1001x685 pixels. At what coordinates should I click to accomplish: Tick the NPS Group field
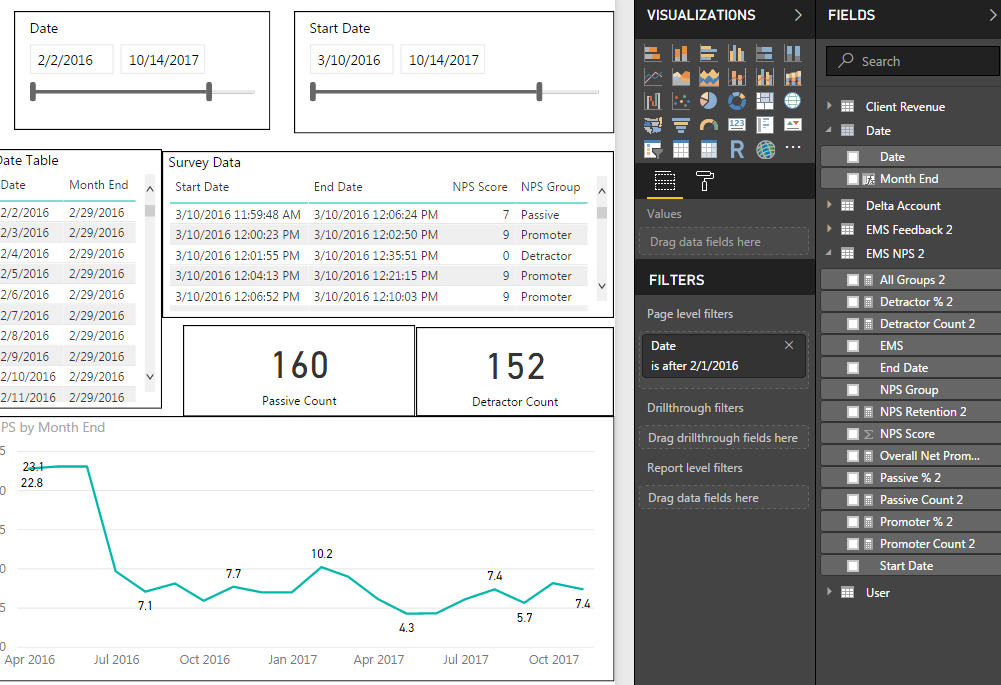pos(853,390)
